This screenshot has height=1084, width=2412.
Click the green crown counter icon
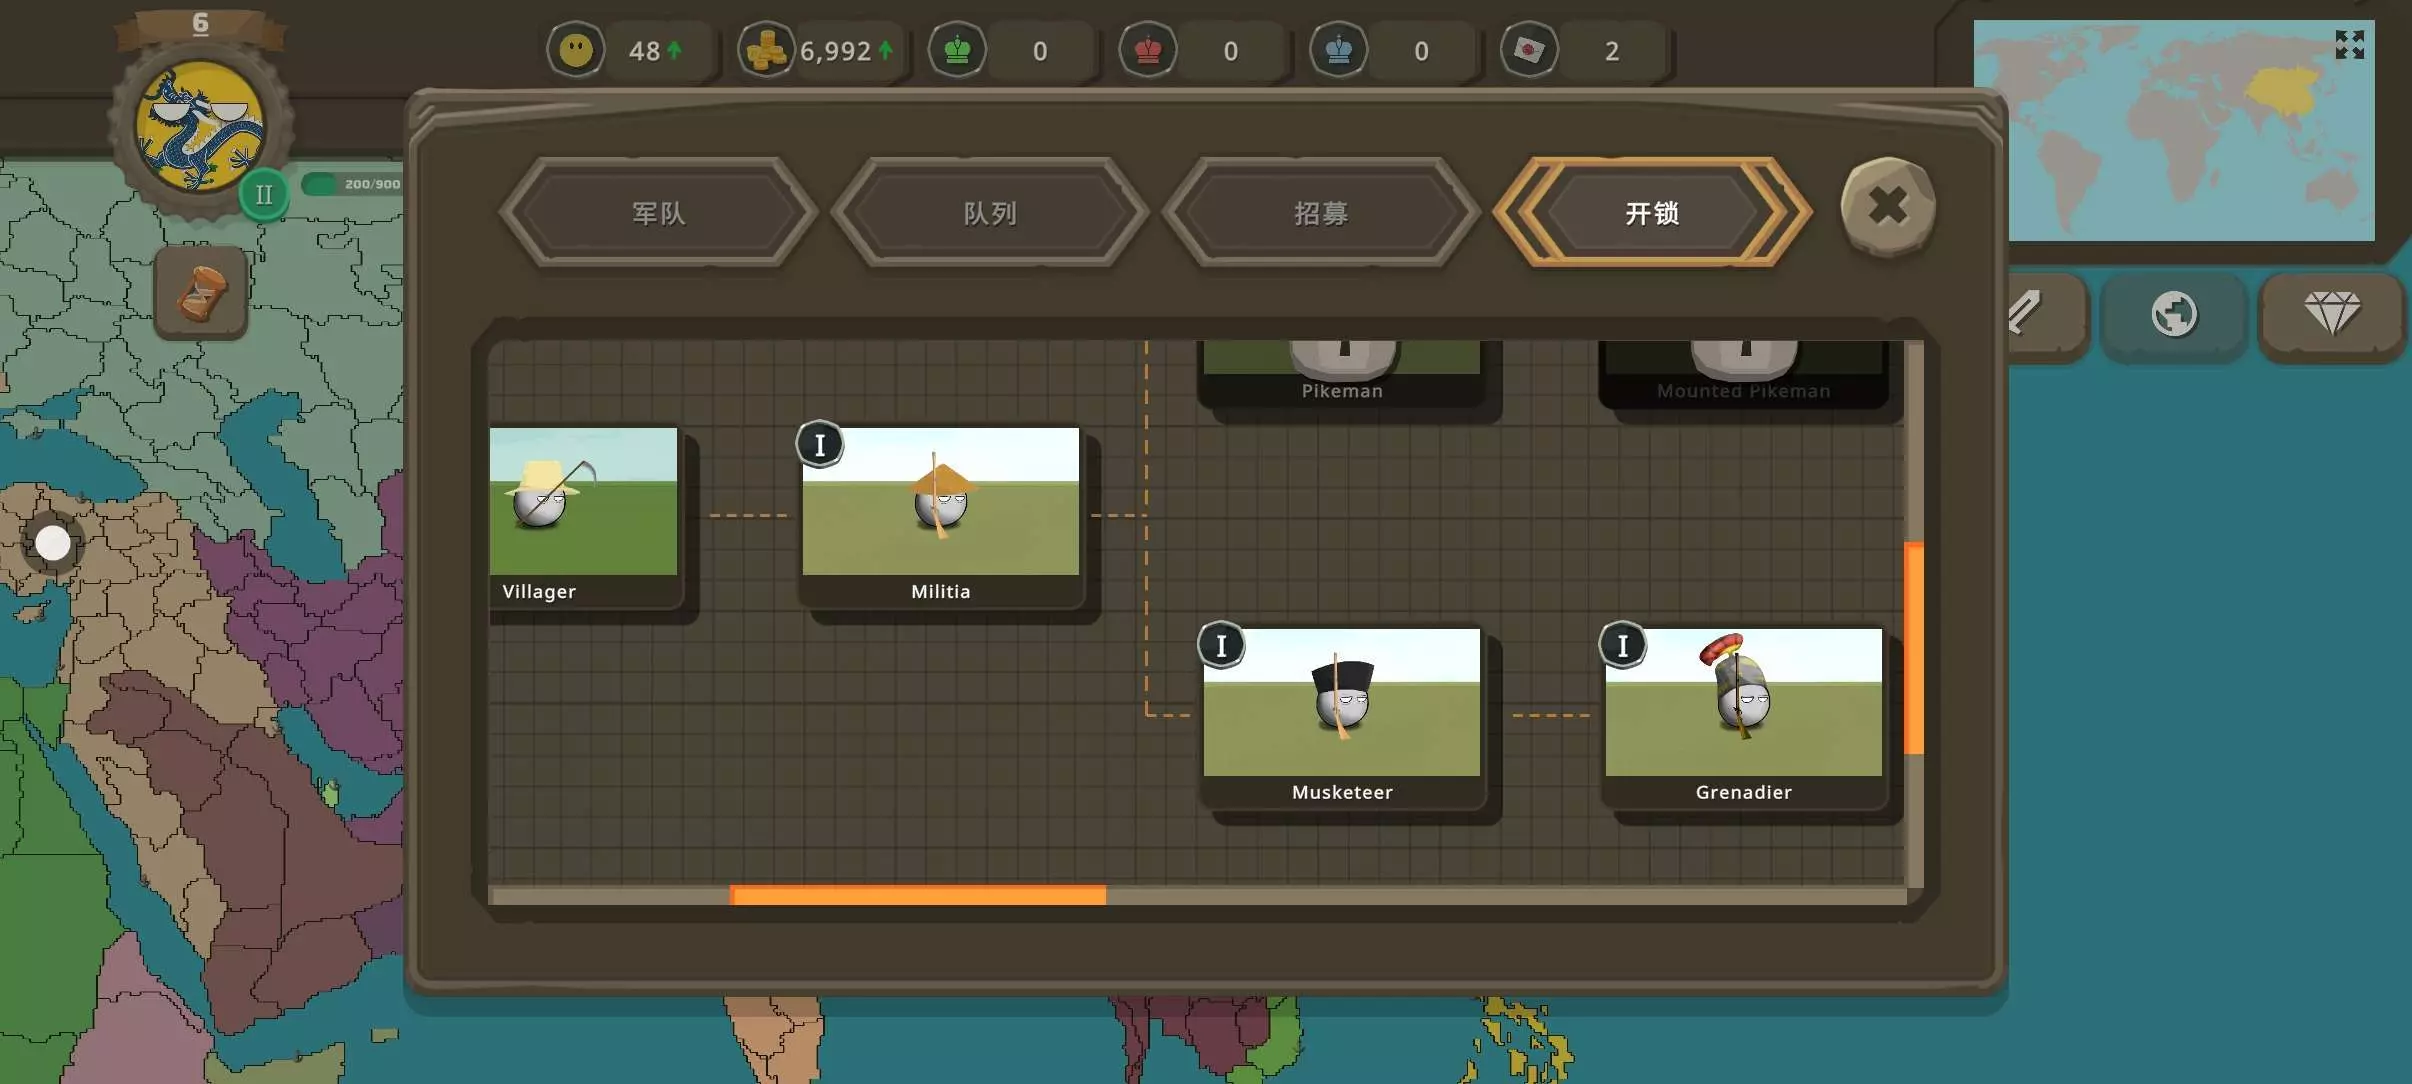point(957,50)
